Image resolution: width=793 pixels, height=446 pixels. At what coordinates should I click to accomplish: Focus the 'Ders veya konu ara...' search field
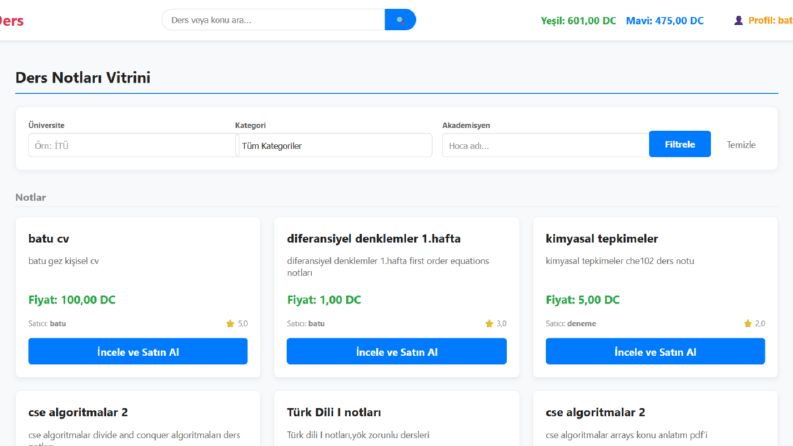tap(274, 20)
